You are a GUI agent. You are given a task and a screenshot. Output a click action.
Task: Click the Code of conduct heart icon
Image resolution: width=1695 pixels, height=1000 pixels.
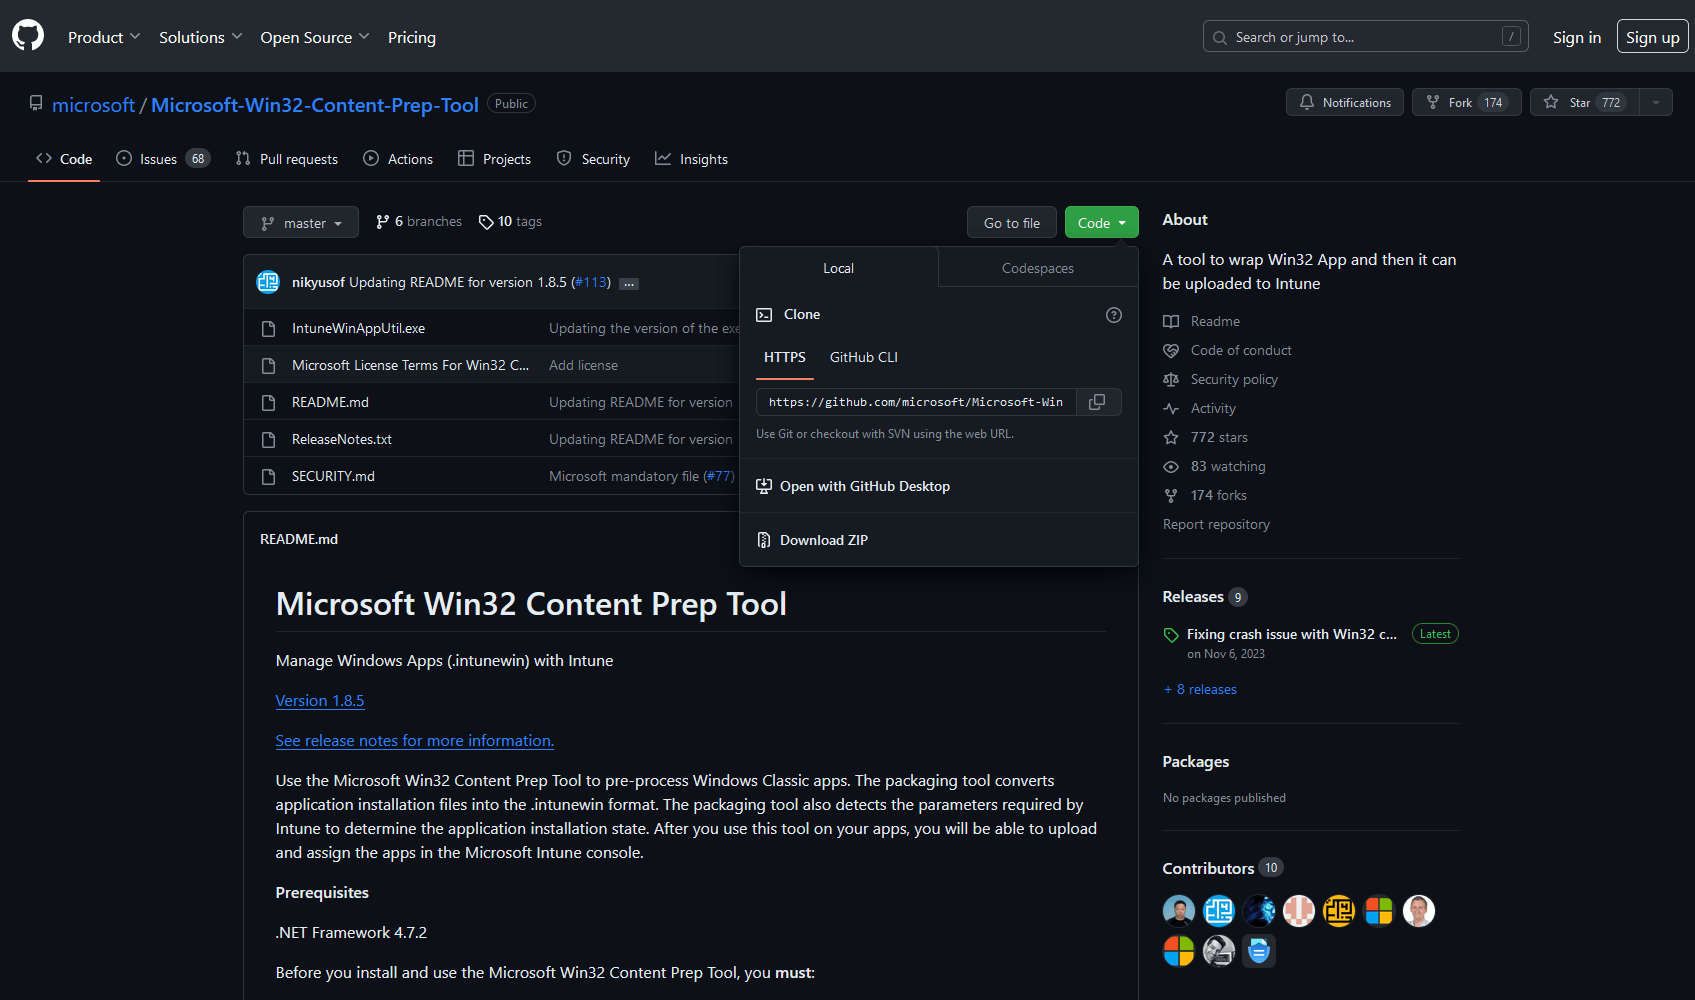tap(1171, 350)
